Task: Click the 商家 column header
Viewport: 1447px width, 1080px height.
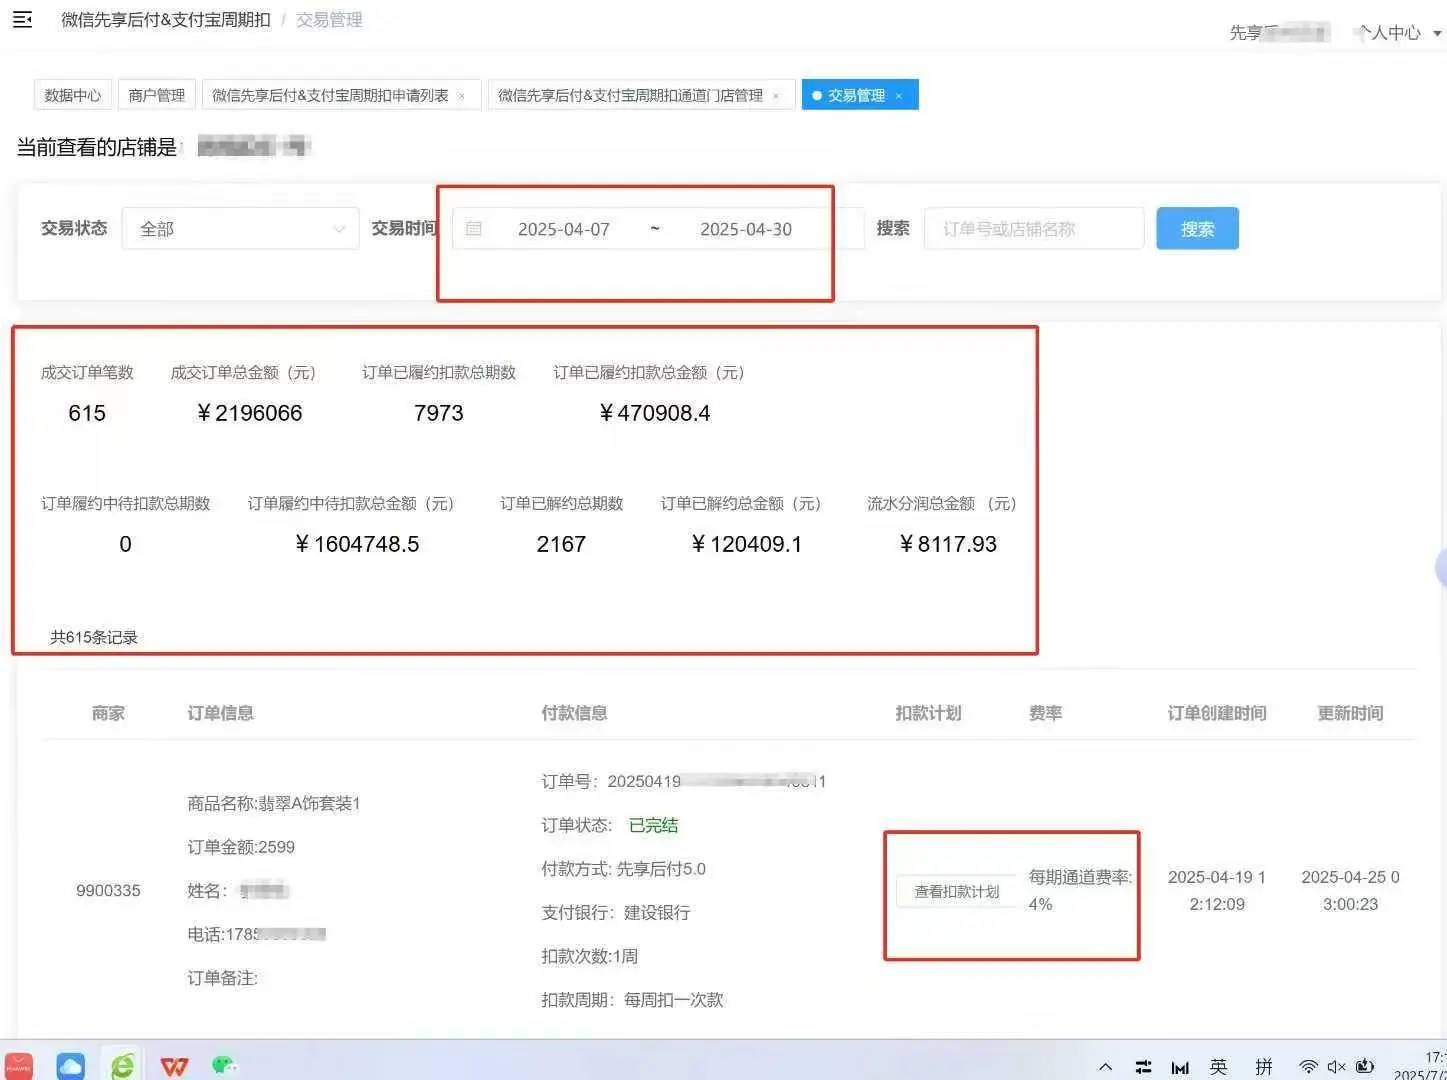Action: (x=108, y=713)
